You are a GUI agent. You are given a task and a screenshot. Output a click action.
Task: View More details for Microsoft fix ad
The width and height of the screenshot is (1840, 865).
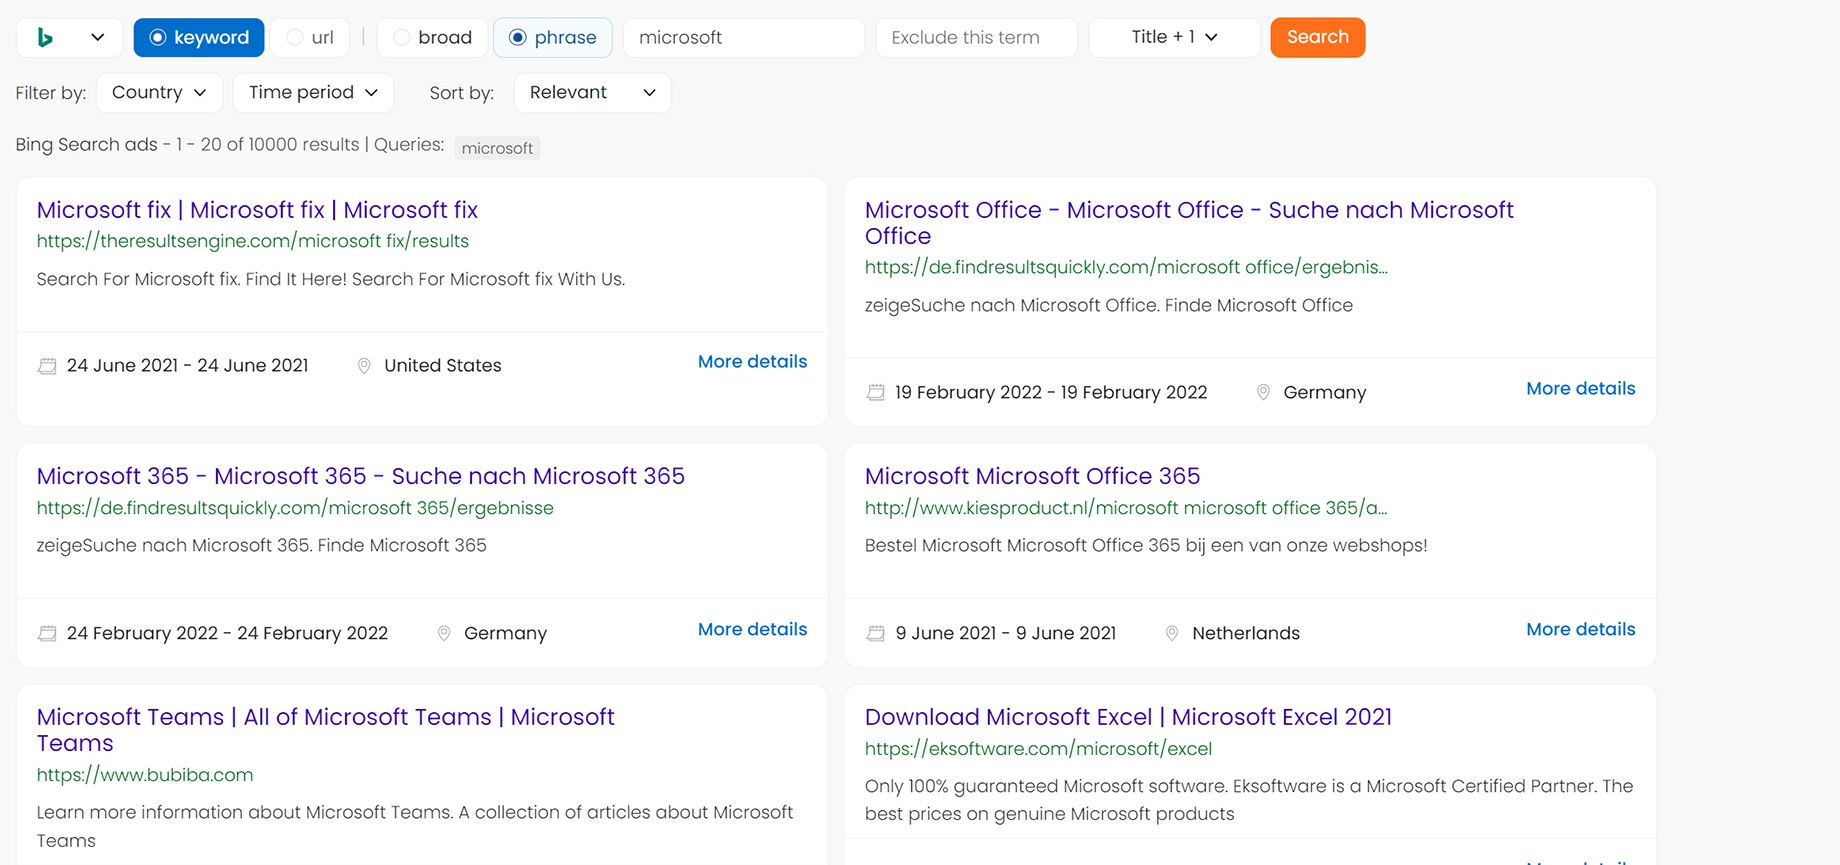click(x=752, y=362)
